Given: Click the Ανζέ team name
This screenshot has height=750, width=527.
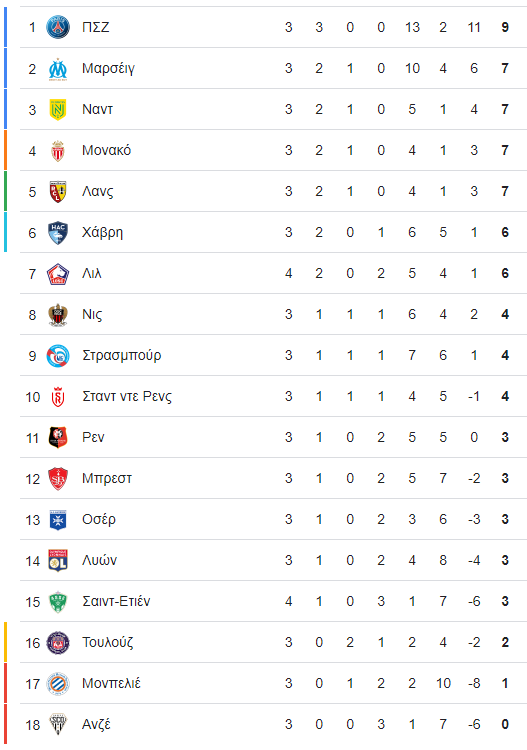Looking at the screenshot, I should [96, 724].
